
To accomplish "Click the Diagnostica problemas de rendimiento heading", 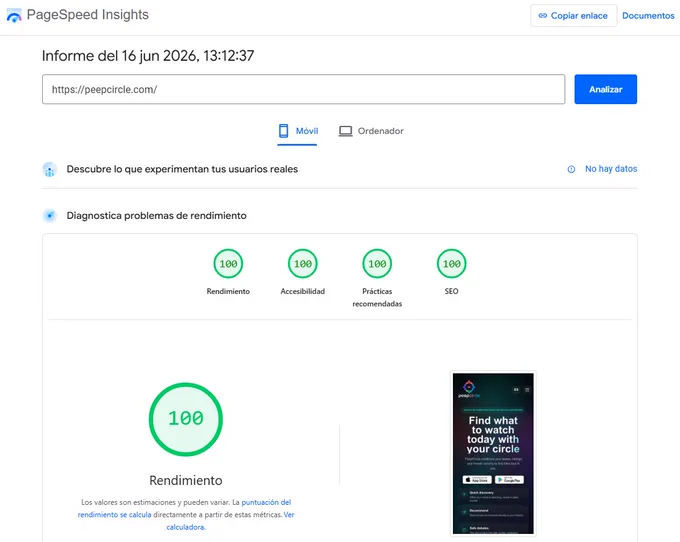I will tap(157, 215).
